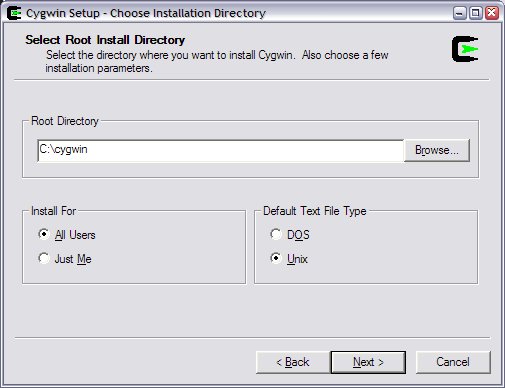Cancel the Cygwin installation

tap(453, 362)
